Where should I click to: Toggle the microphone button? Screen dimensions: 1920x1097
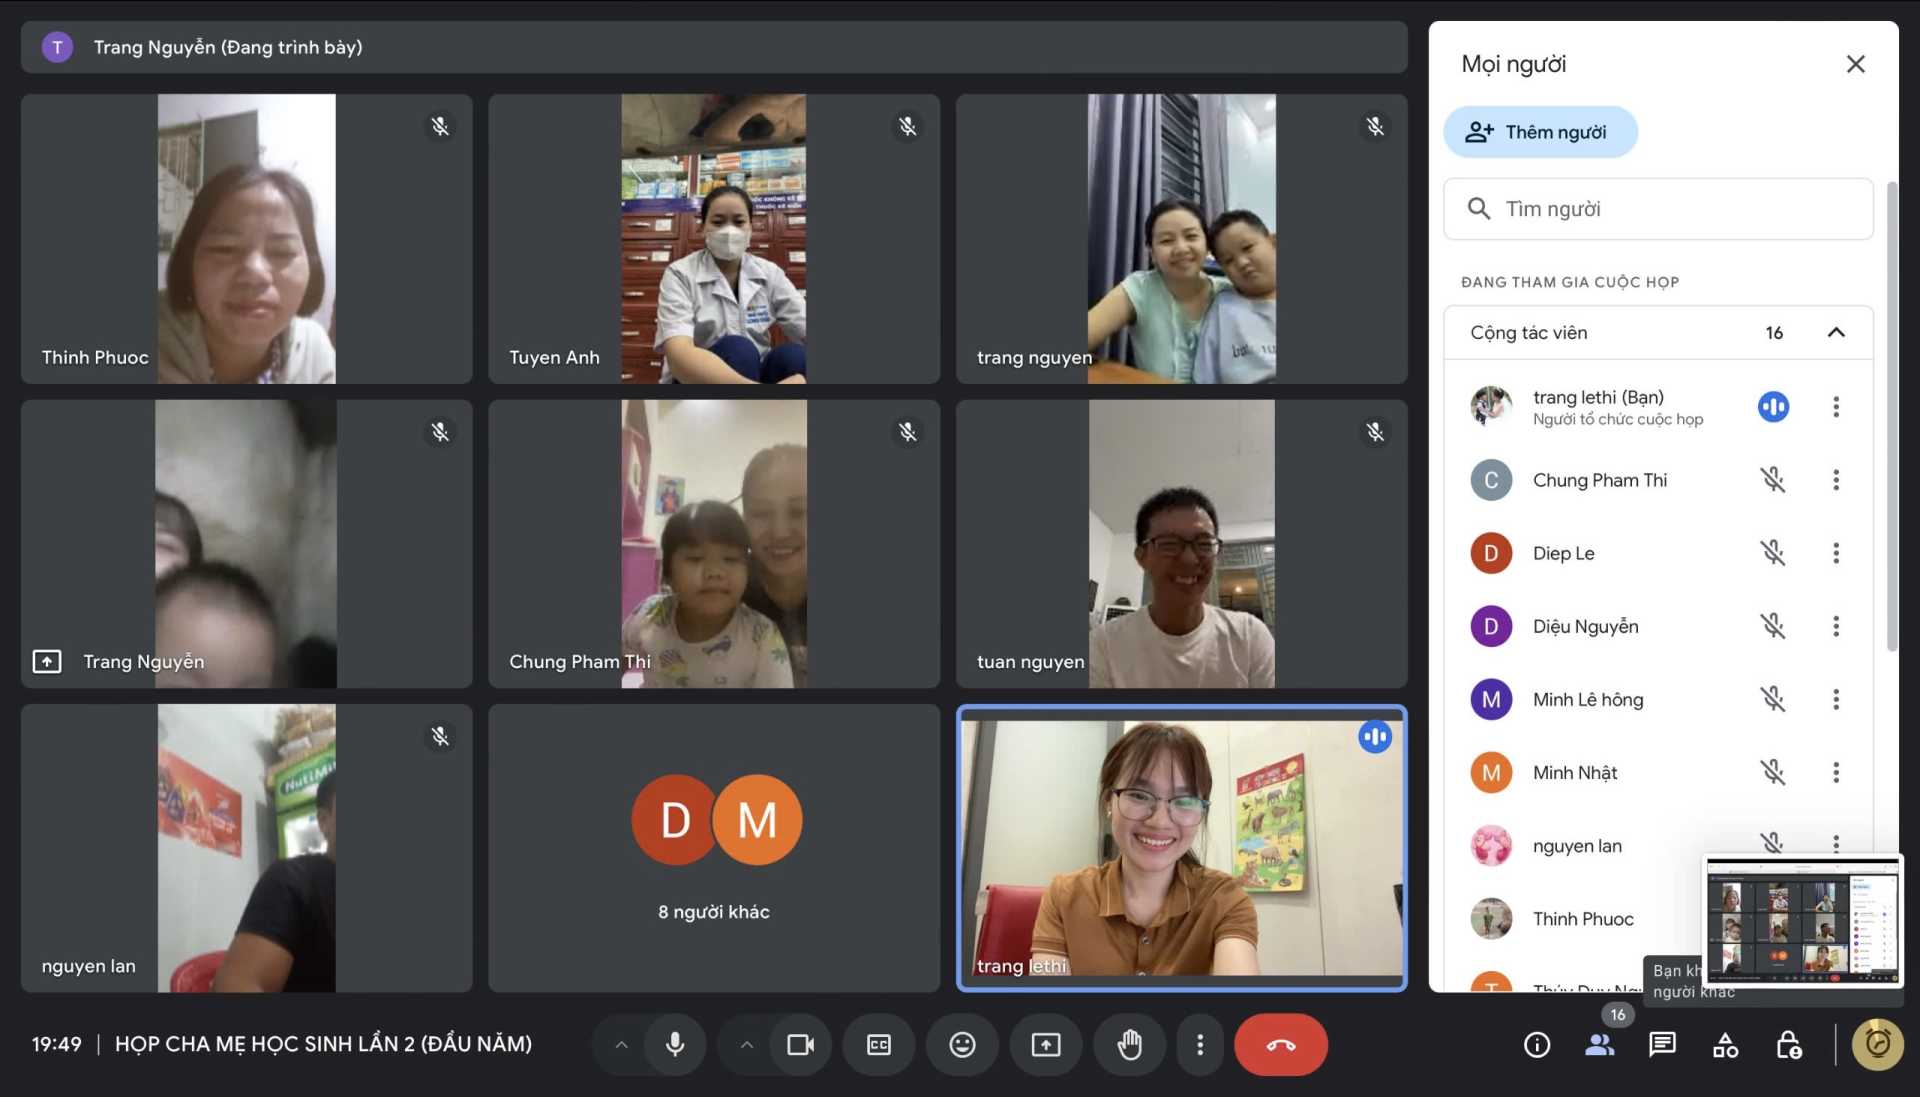[x=675, y=1045]
